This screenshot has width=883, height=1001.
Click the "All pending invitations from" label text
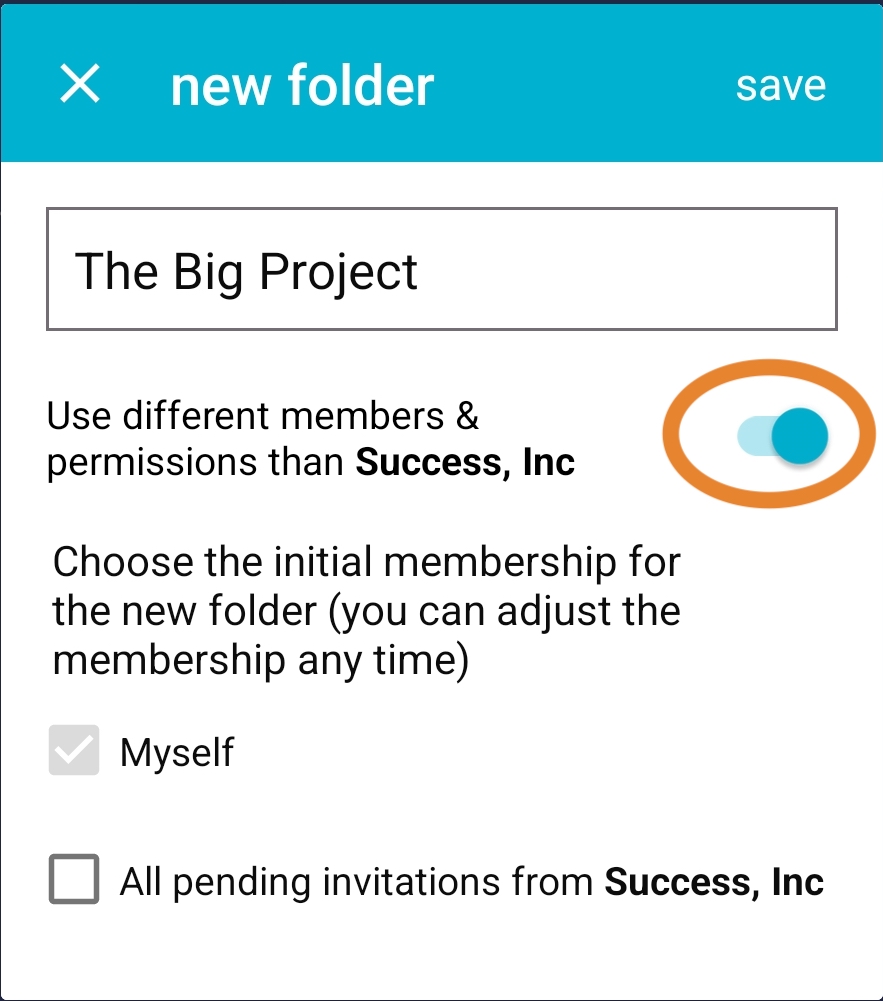pyautogui.click(x=358, y=882)
